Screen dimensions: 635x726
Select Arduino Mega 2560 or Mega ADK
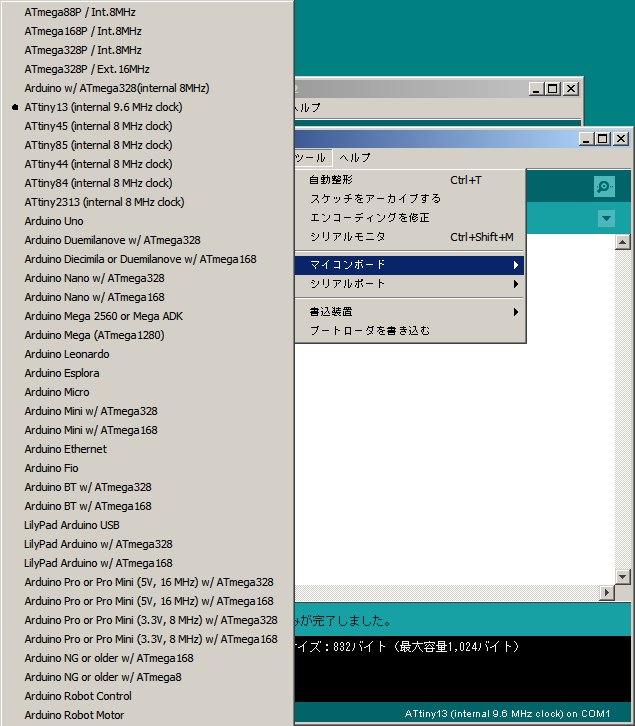(x=147, y=316)
